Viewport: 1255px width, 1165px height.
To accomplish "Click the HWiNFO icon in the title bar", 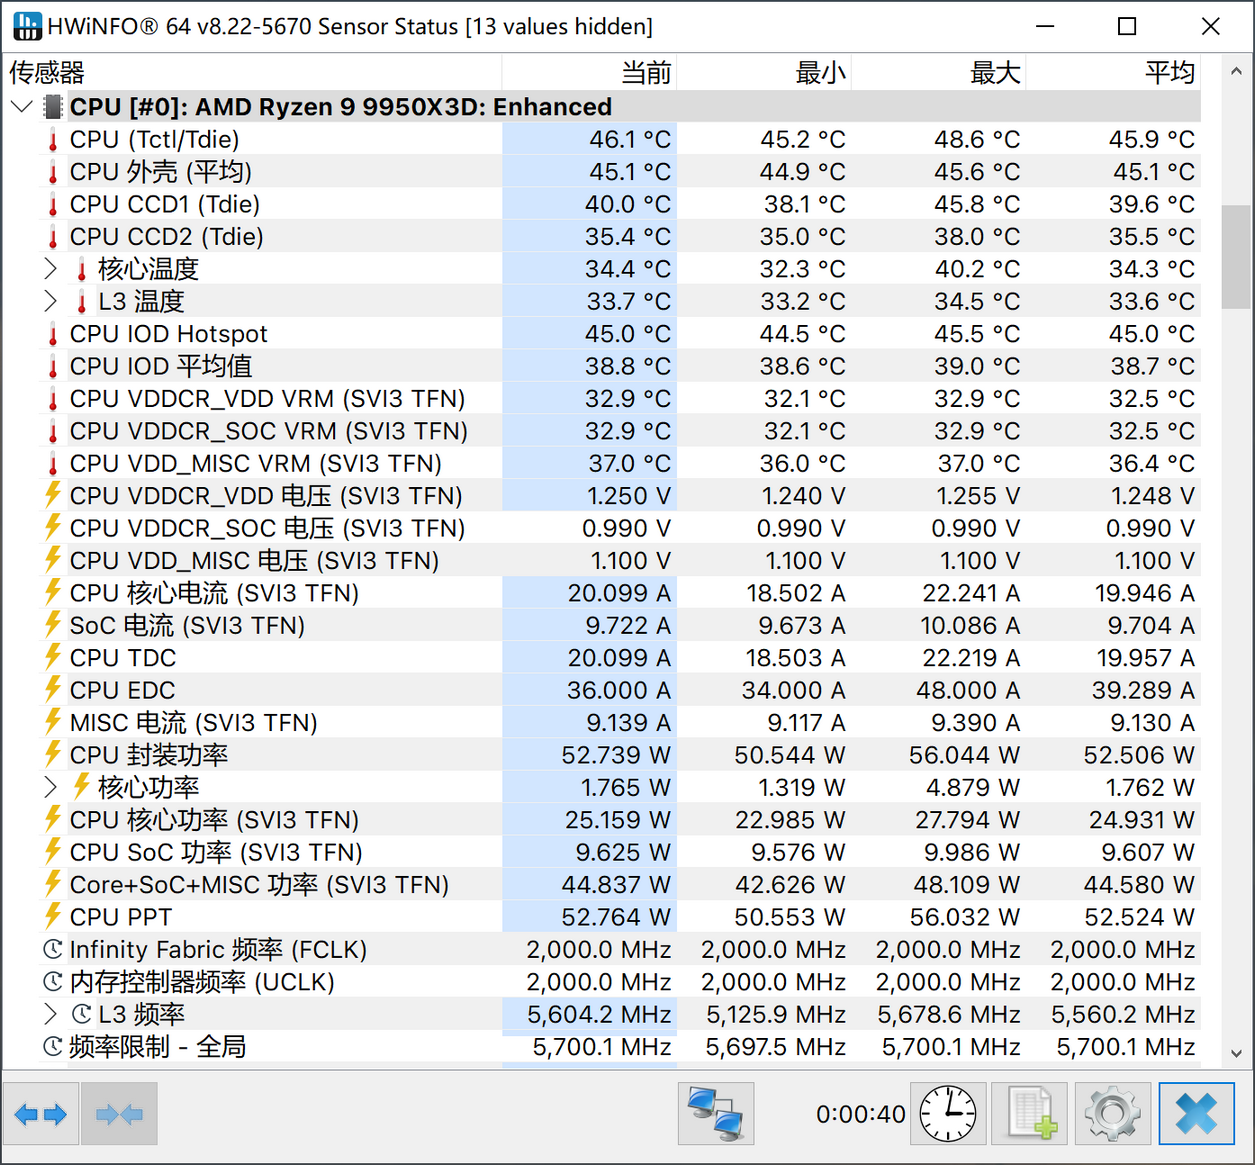I will [x=27, y=26].
